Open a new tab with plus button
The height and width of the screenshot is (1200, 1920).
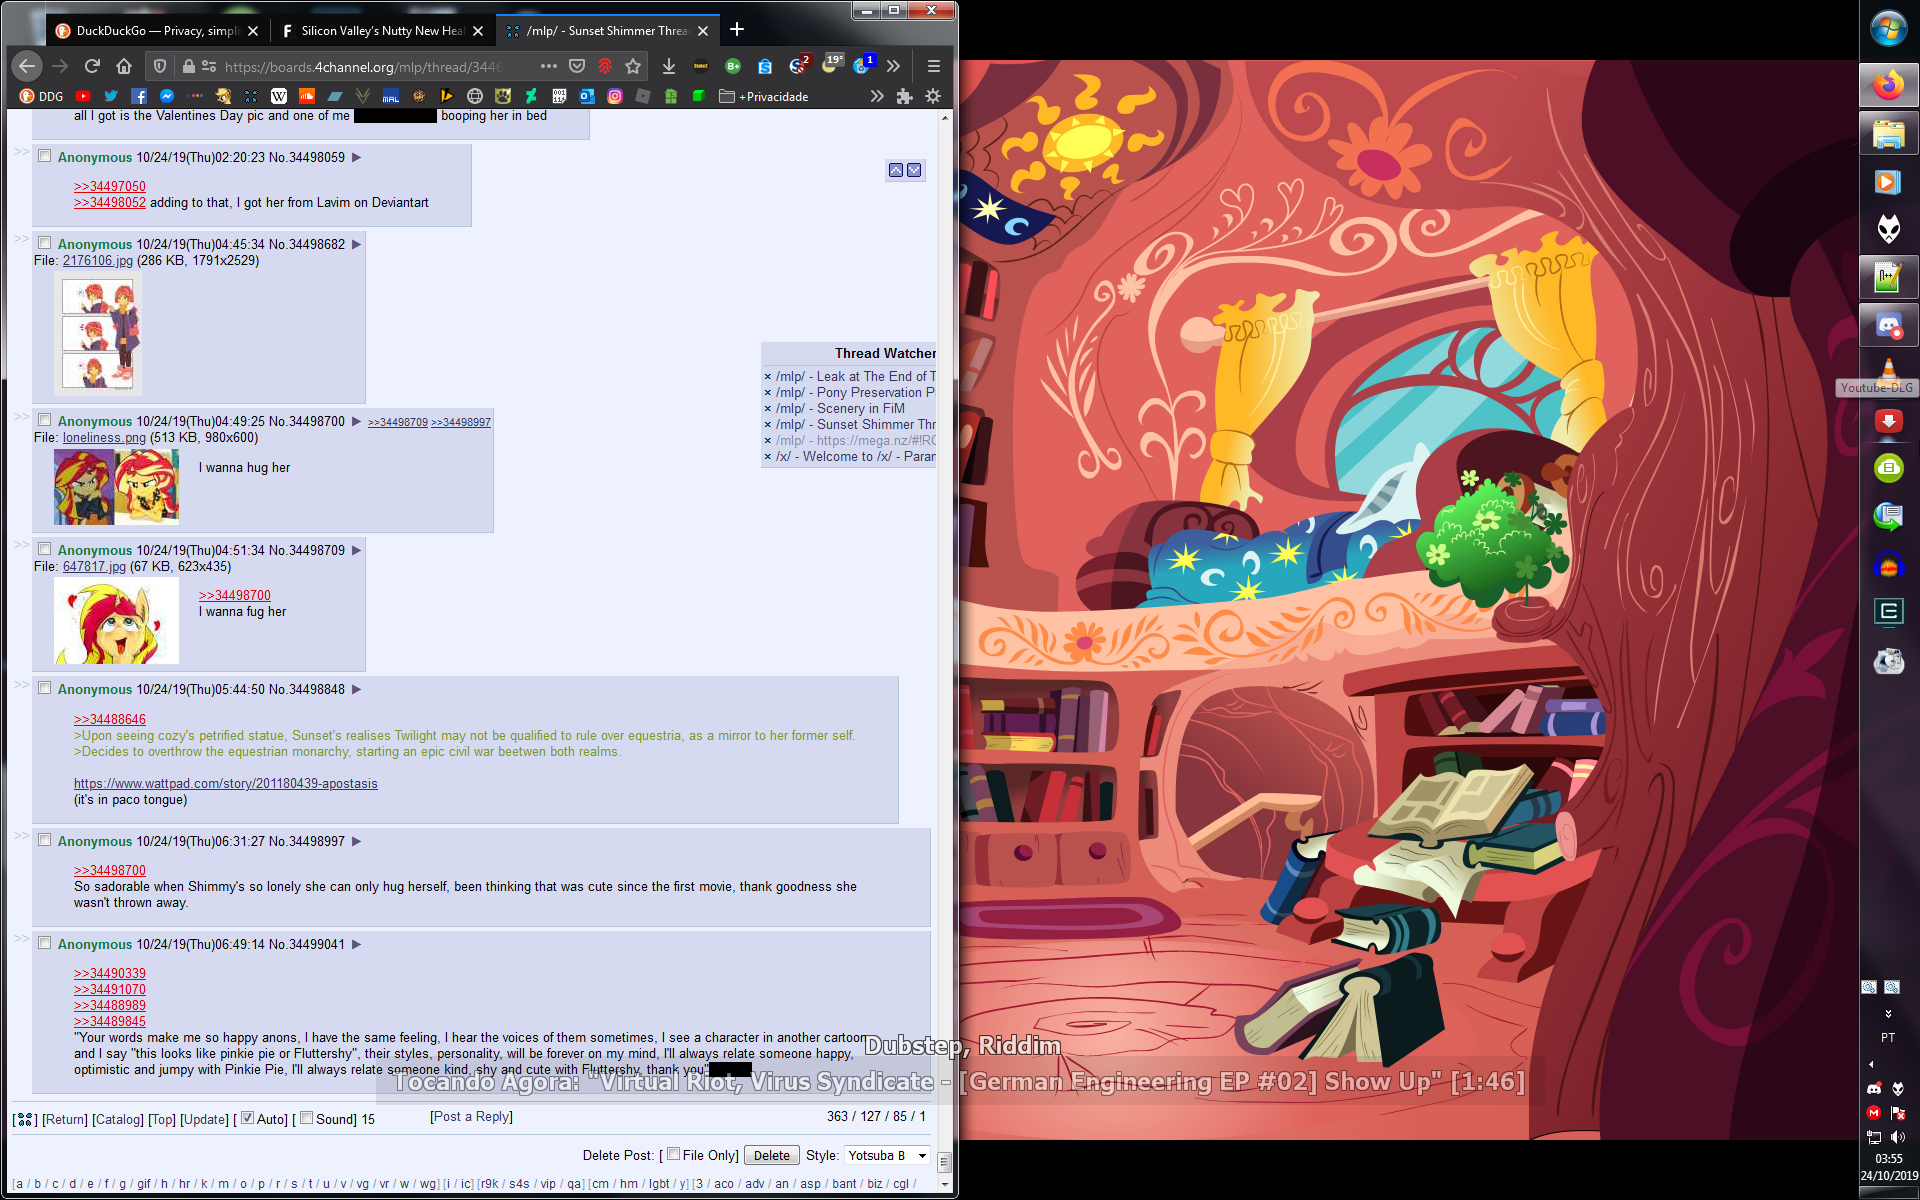click(x=737, y=30)
